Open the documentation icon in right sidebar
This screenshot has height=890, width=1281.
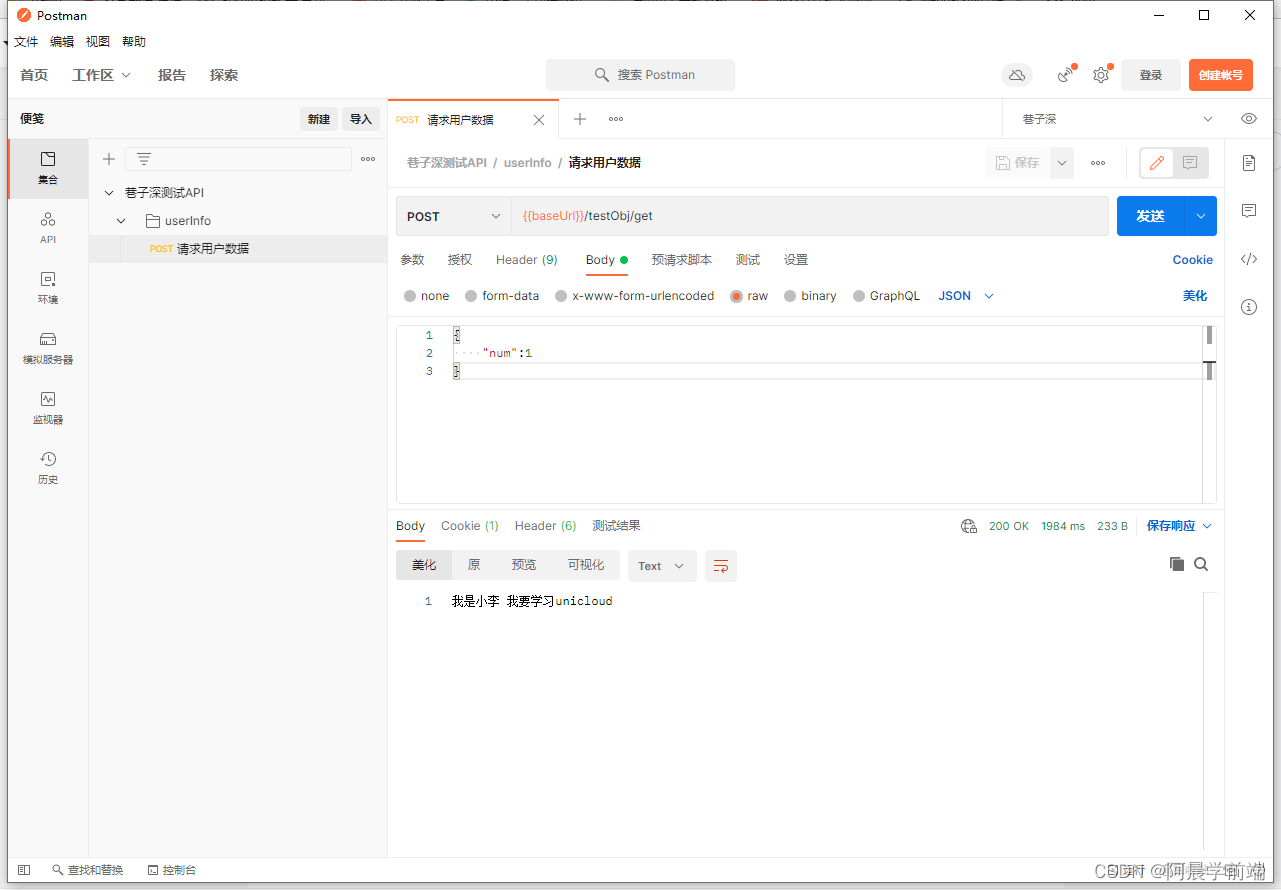click(1249, 163)
